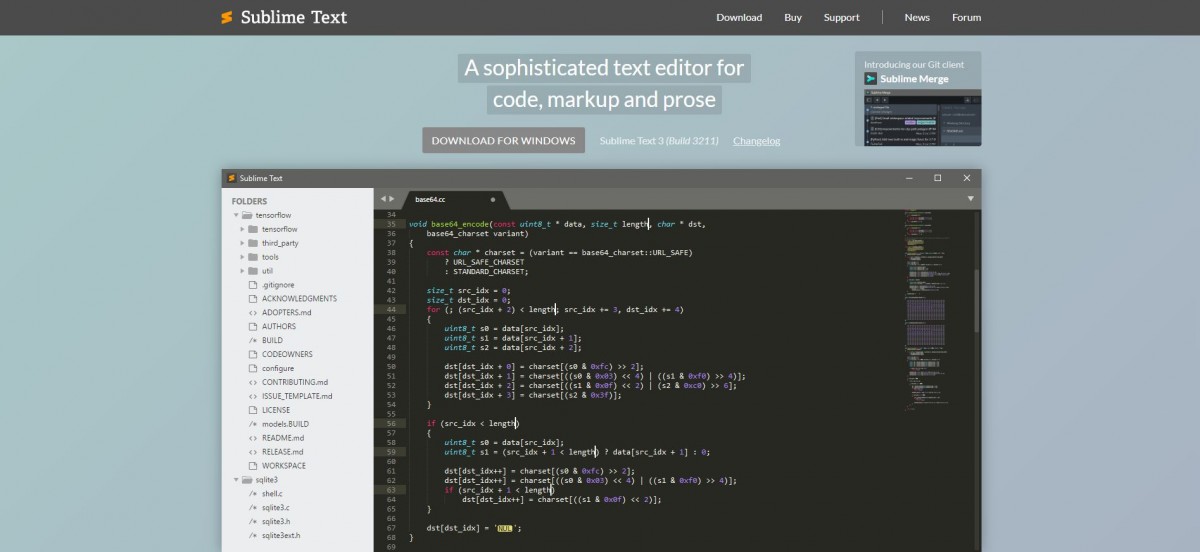Click the 'NUL' string on line 67
1200x552 pixels.
point(505,528)
